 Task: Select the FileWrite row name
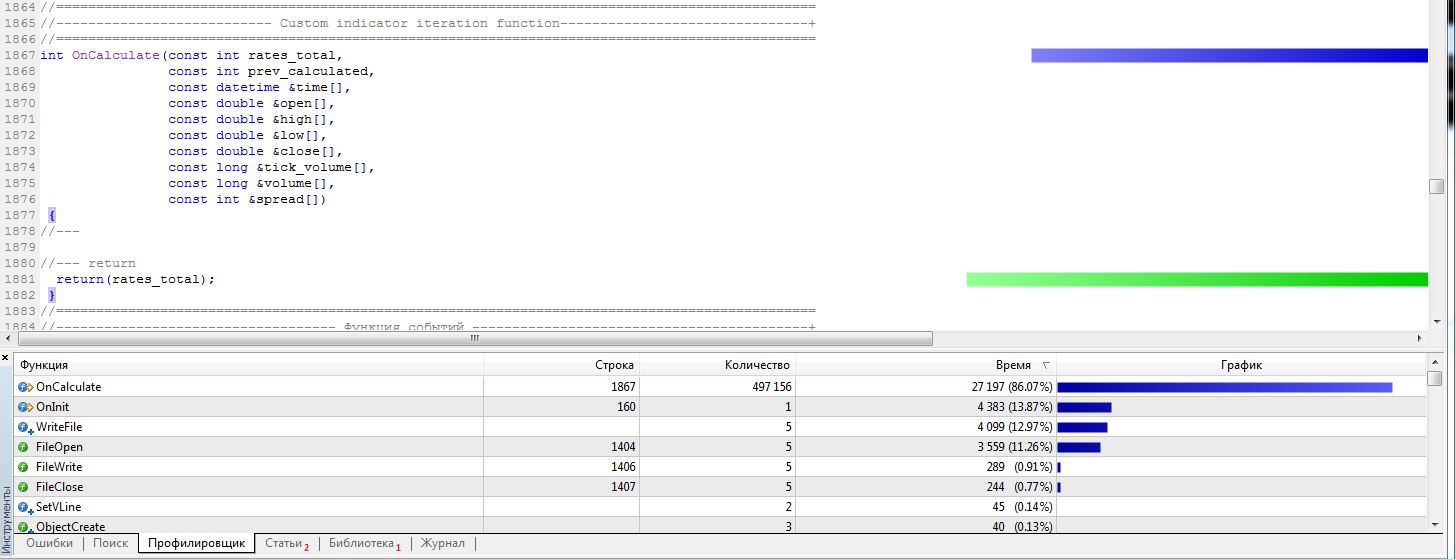pos(59,467)
